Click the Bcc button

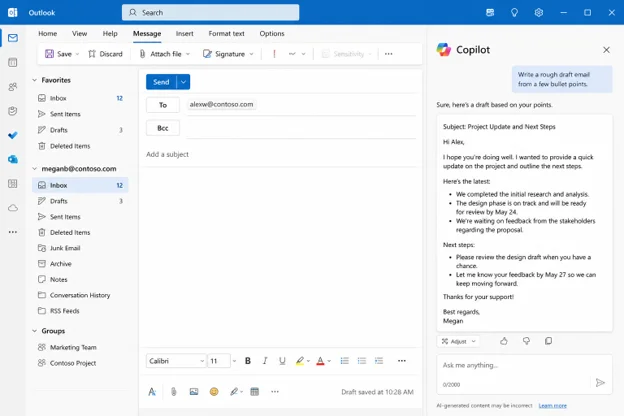[163, 128]
